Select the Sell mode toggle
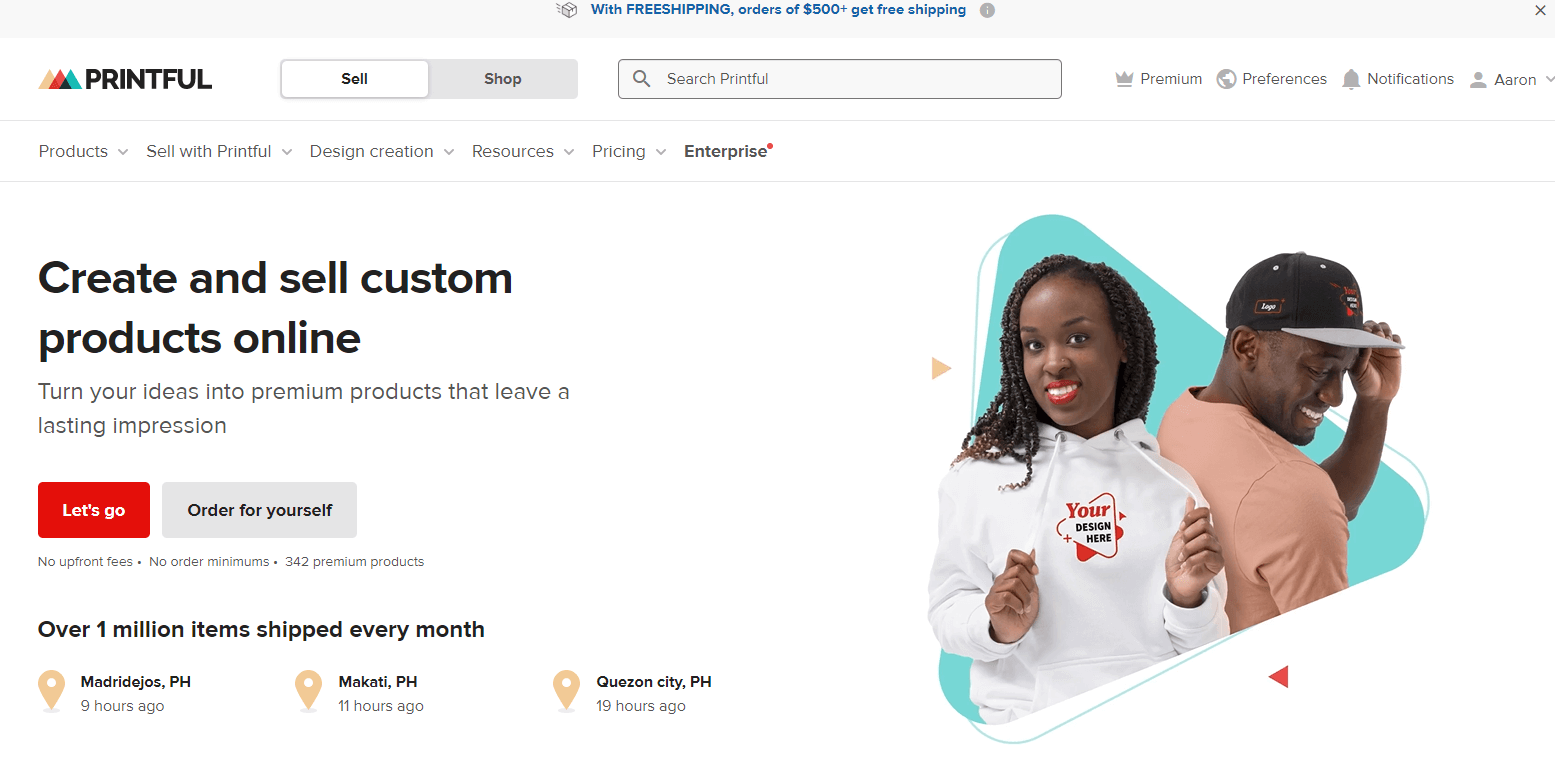This screenshot has height=784, width=1555. coord(355,79)
